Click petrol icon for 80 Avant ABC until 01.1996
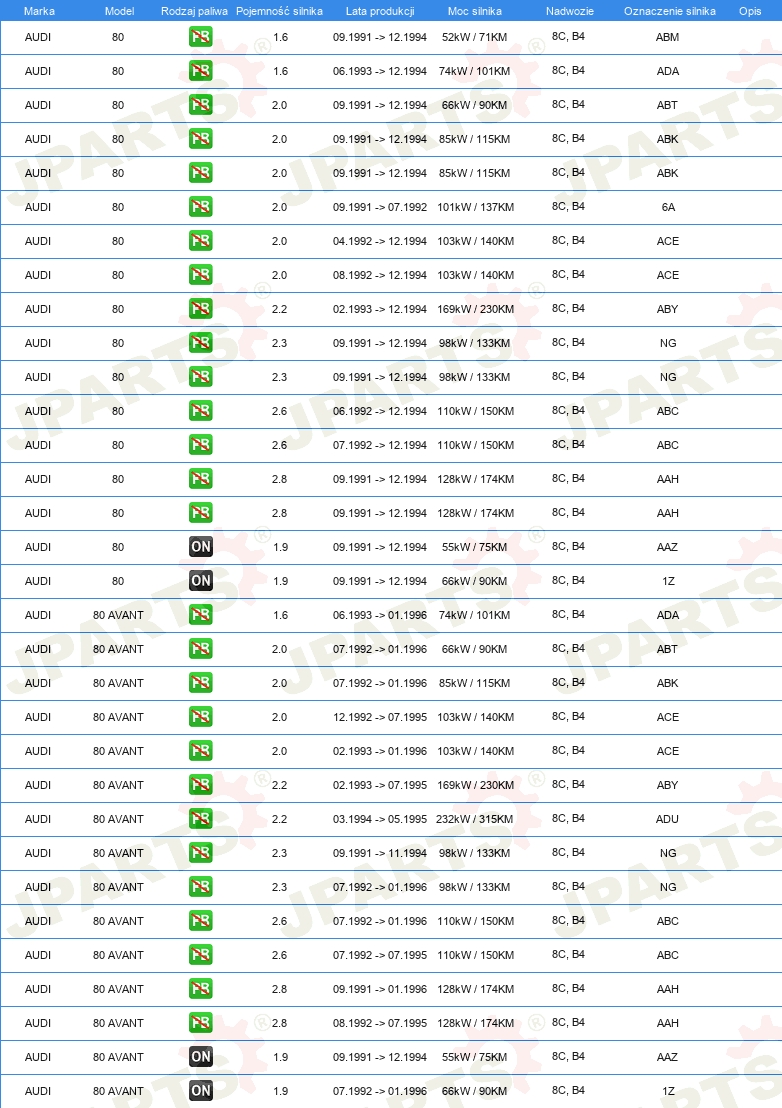Image resolution: width=782 pixels, height=1108 pixels. [x=201, y=921]
